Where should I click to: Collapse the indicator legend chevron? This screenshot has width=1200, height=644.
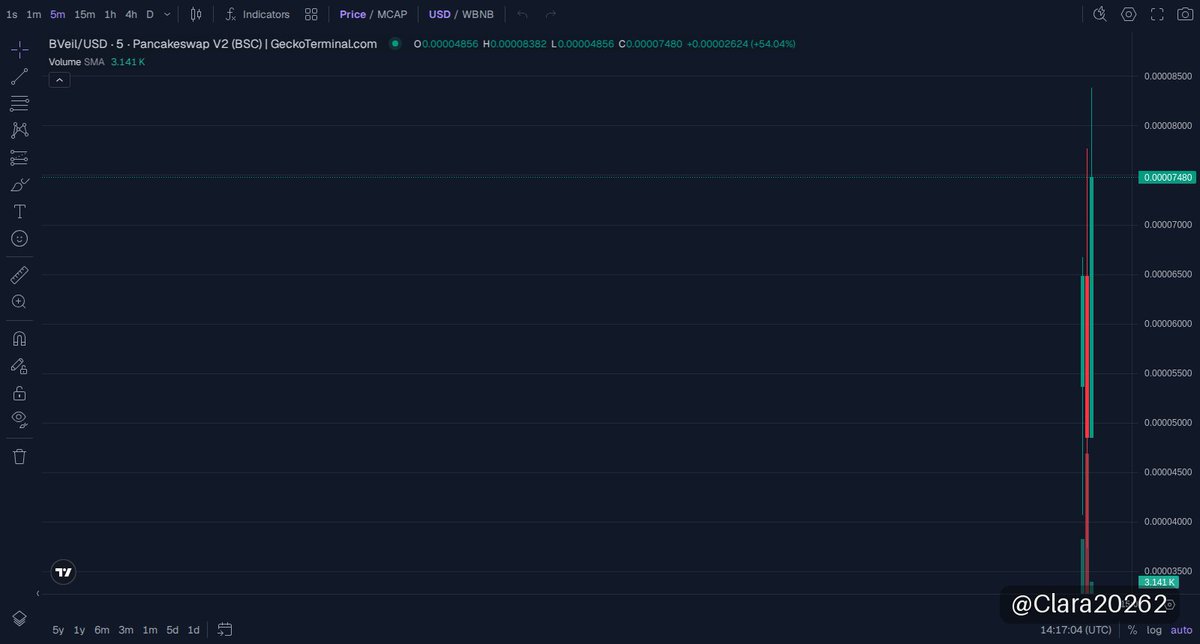click(x=59, y=80)
